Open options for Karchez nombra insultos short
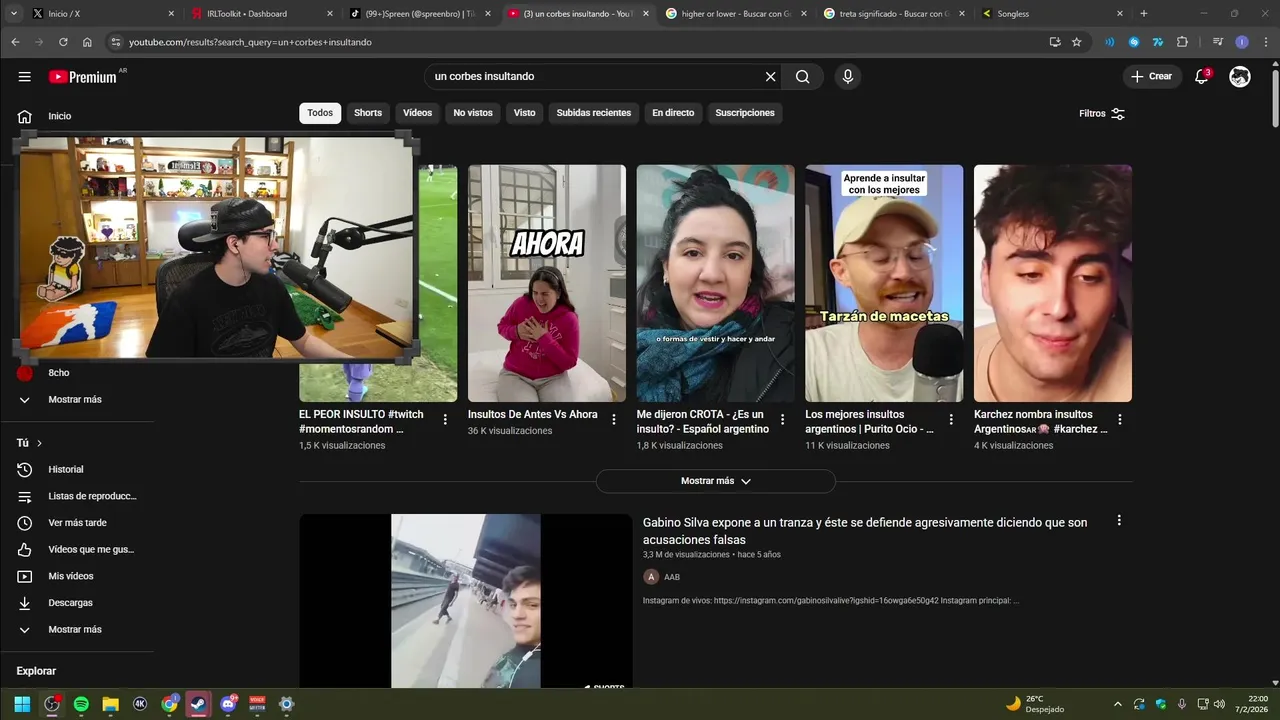The height and width of the screenshot is (720, 1280). [1120, 420]
